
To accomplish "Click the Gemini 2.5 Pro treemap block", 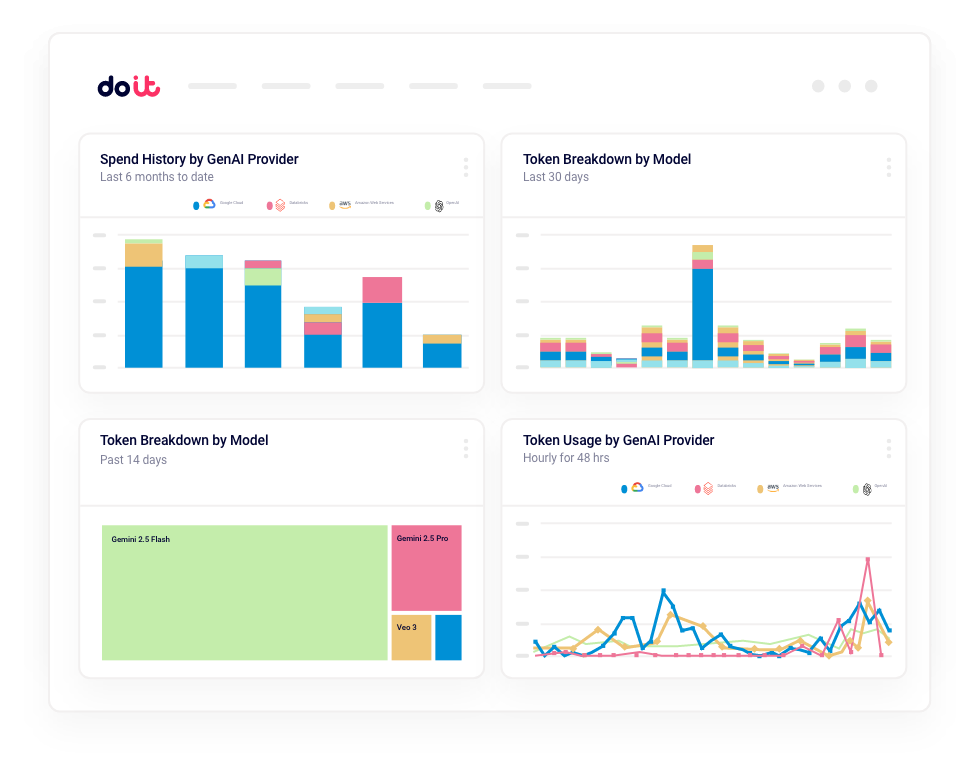I will point(426,568).
